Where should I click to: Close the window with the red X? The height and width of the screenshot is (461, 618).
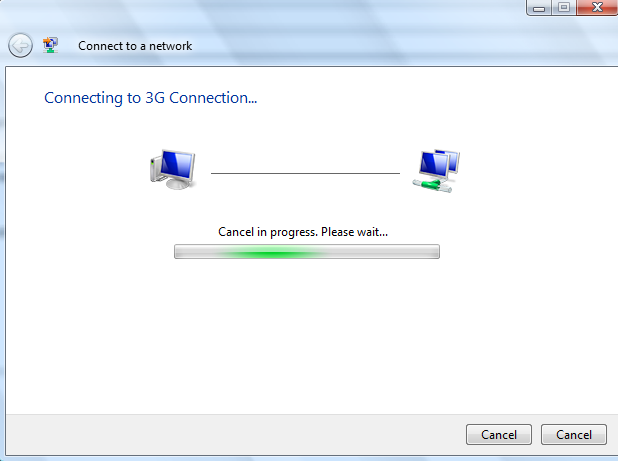[597, 7]
